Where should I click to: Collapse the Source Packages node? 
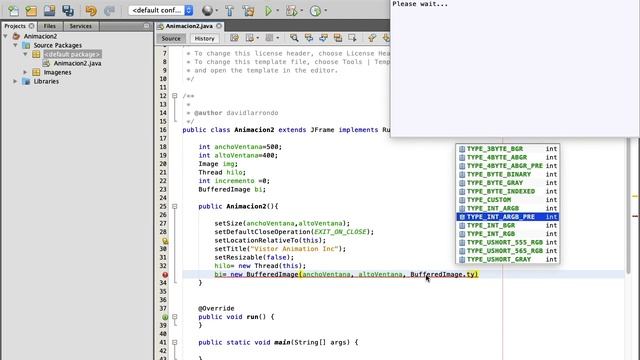(16, 45)
